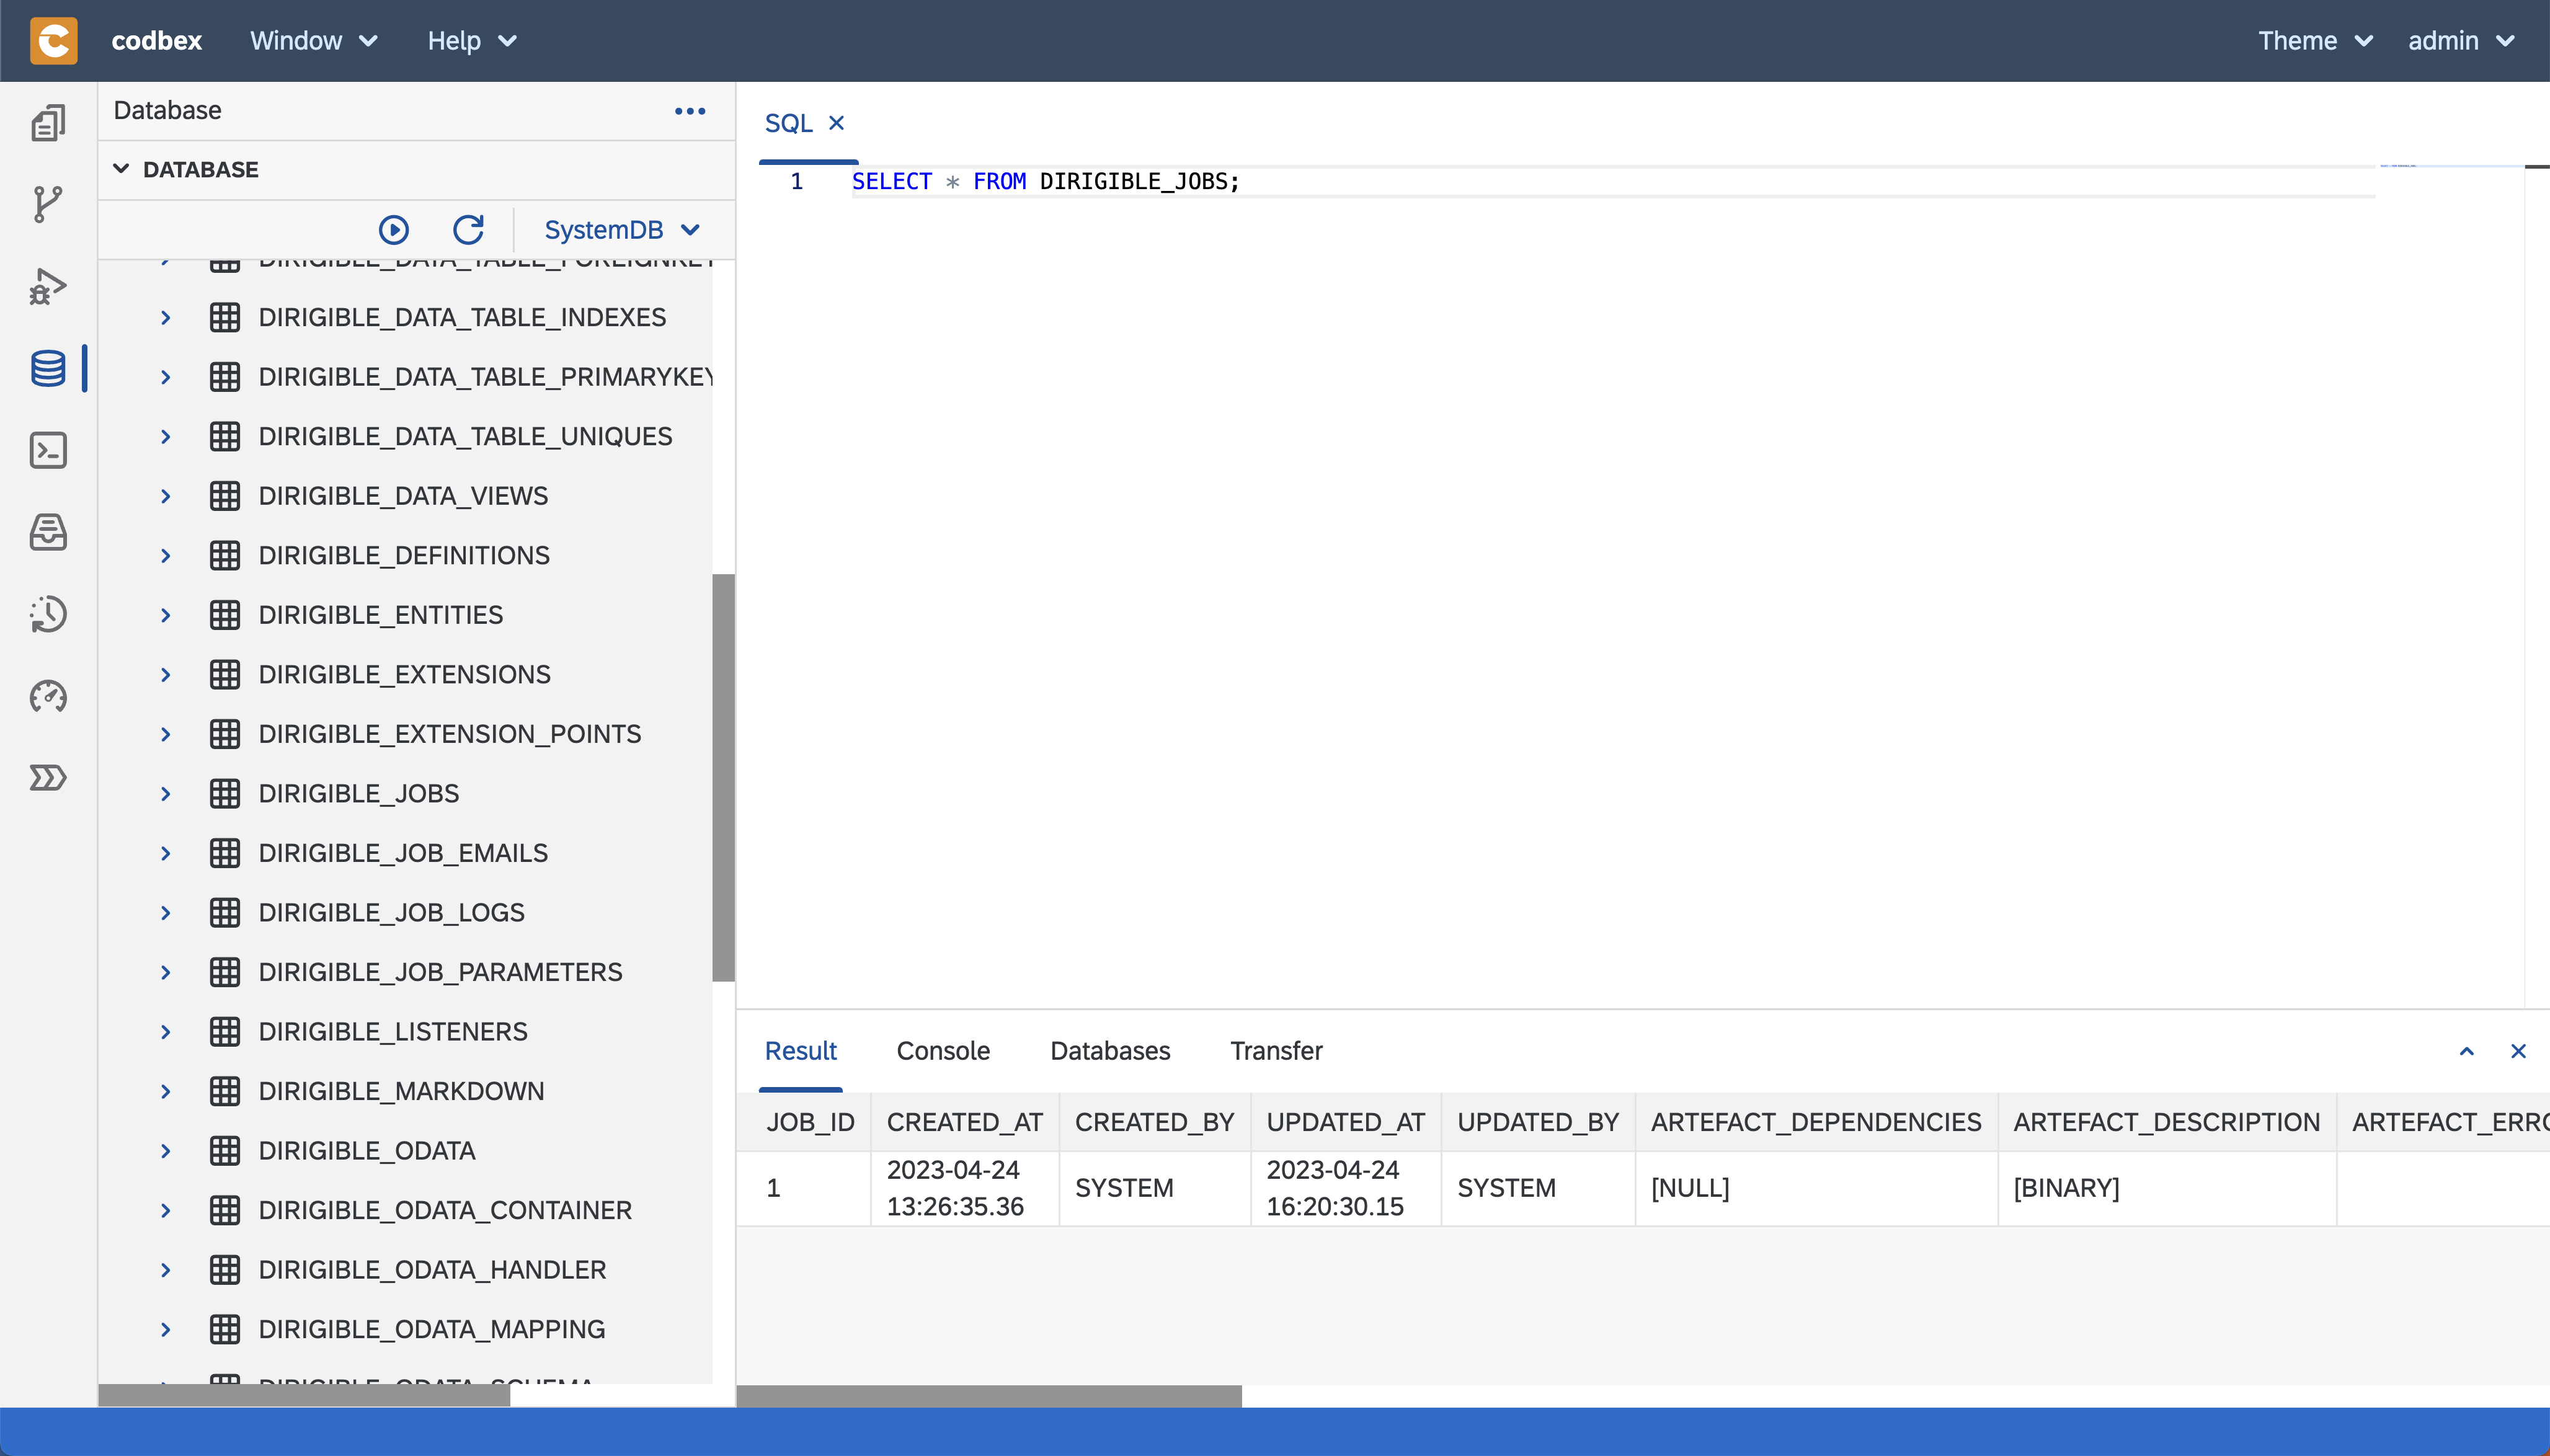Switch to the Result tab
The image size is (2550, 1456).
pyautogui.click(x=800, y=1051)
